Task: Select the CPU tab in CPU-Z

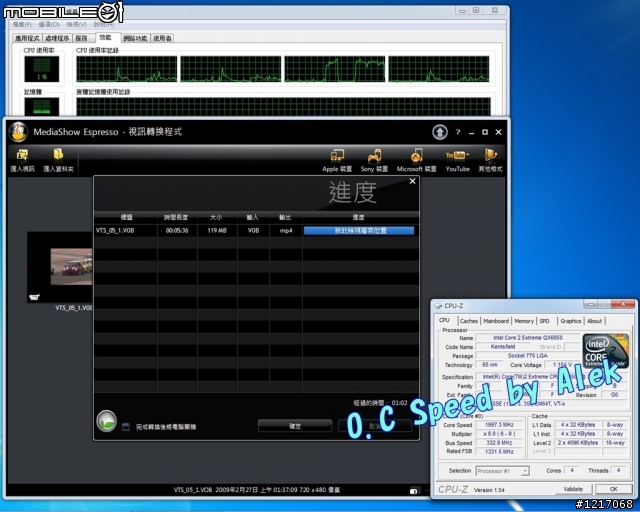Action: click(444, 320)
